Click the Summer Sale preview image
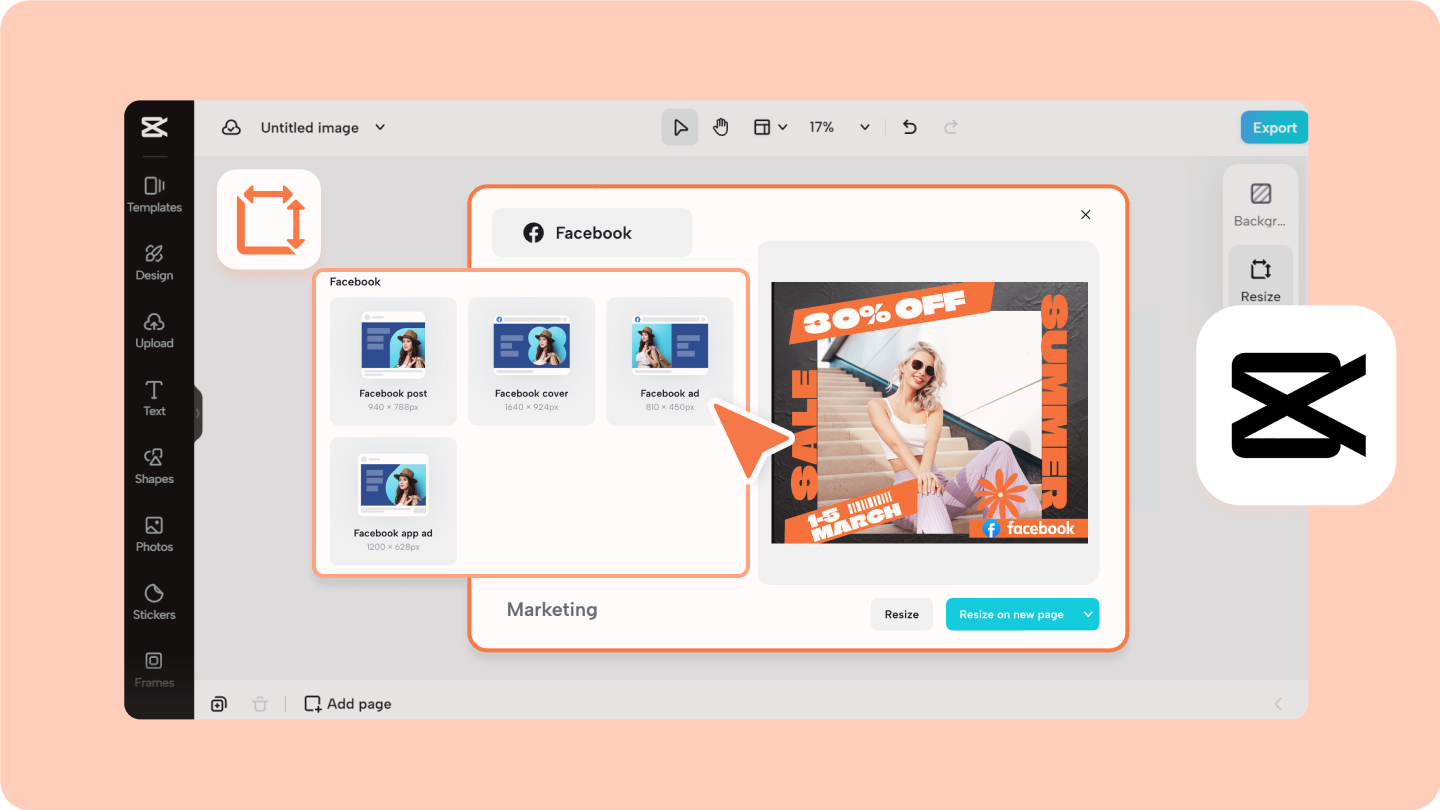This screenshot has width=1440, height=810. tap(929, 412)
